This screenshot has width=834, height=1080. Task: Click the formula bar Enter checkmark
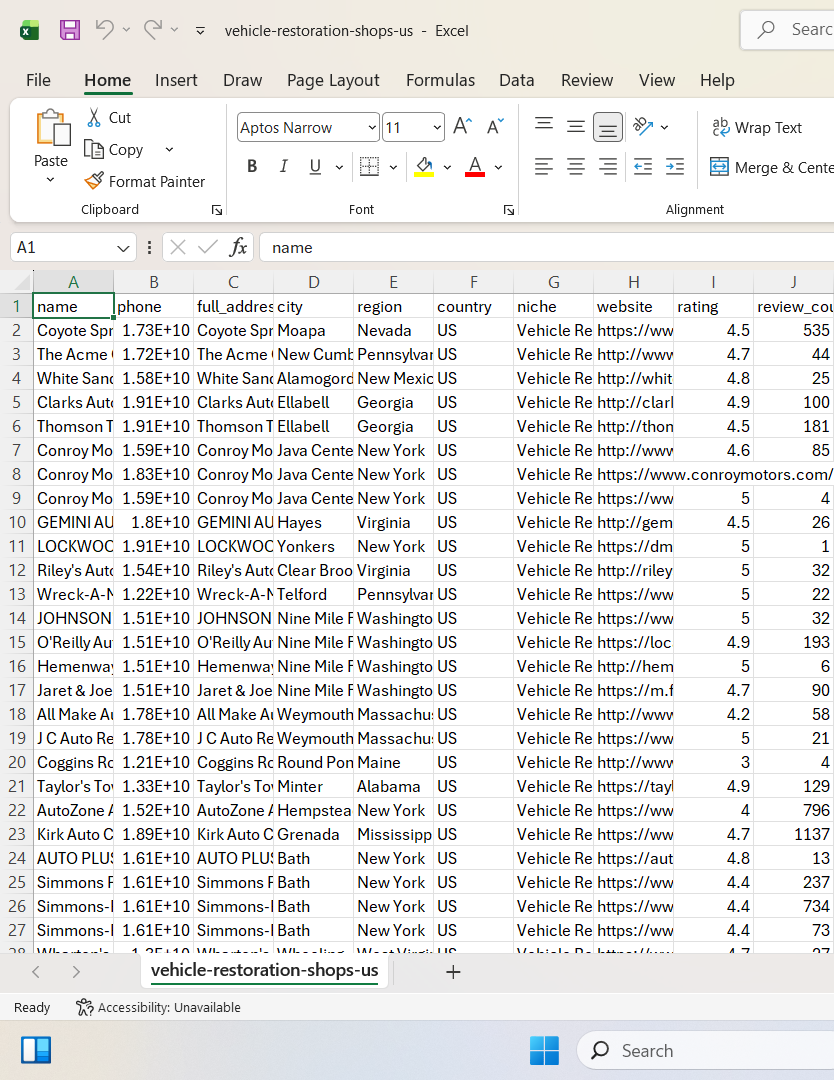click(207, 247)
